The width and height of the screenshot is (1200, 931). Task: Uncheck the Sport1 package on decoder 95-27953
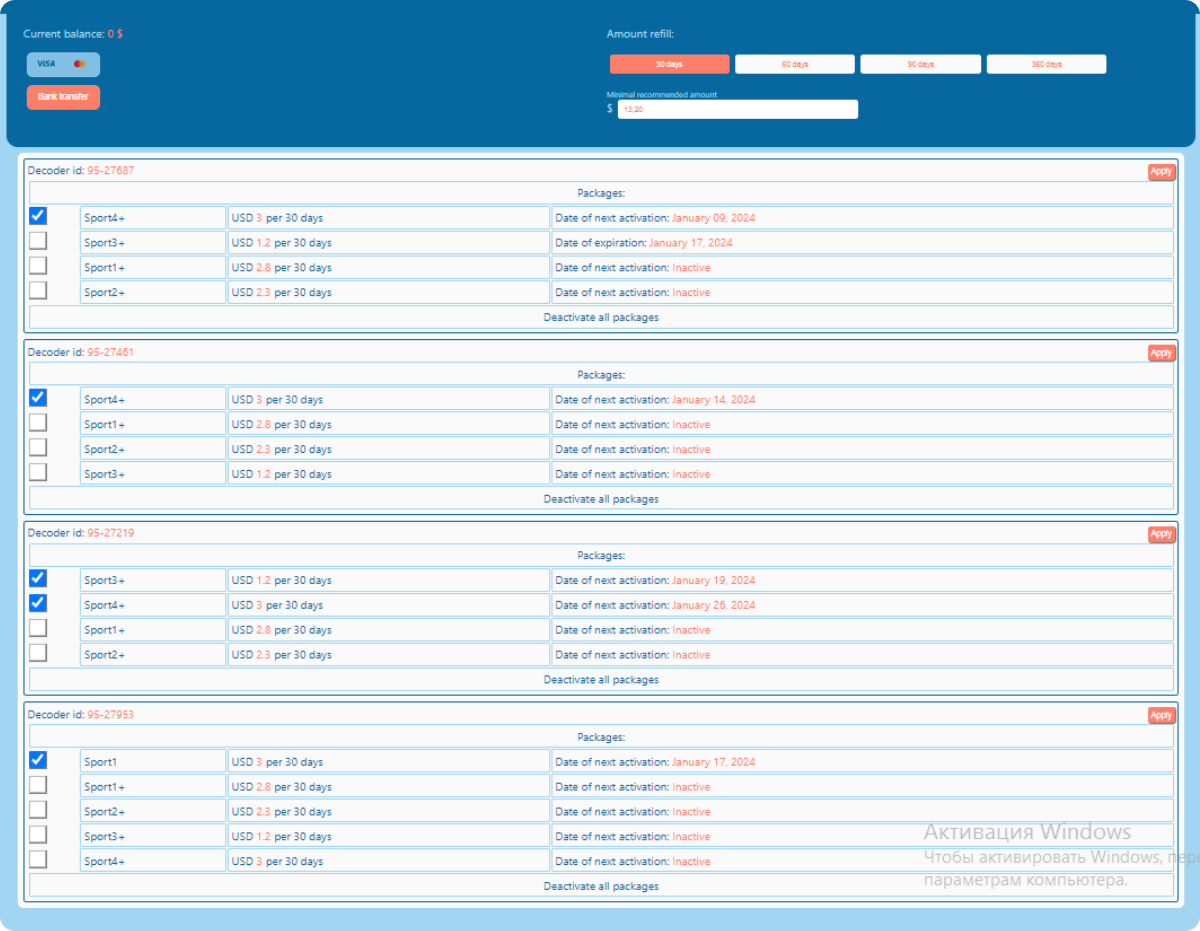click(38, 760)
